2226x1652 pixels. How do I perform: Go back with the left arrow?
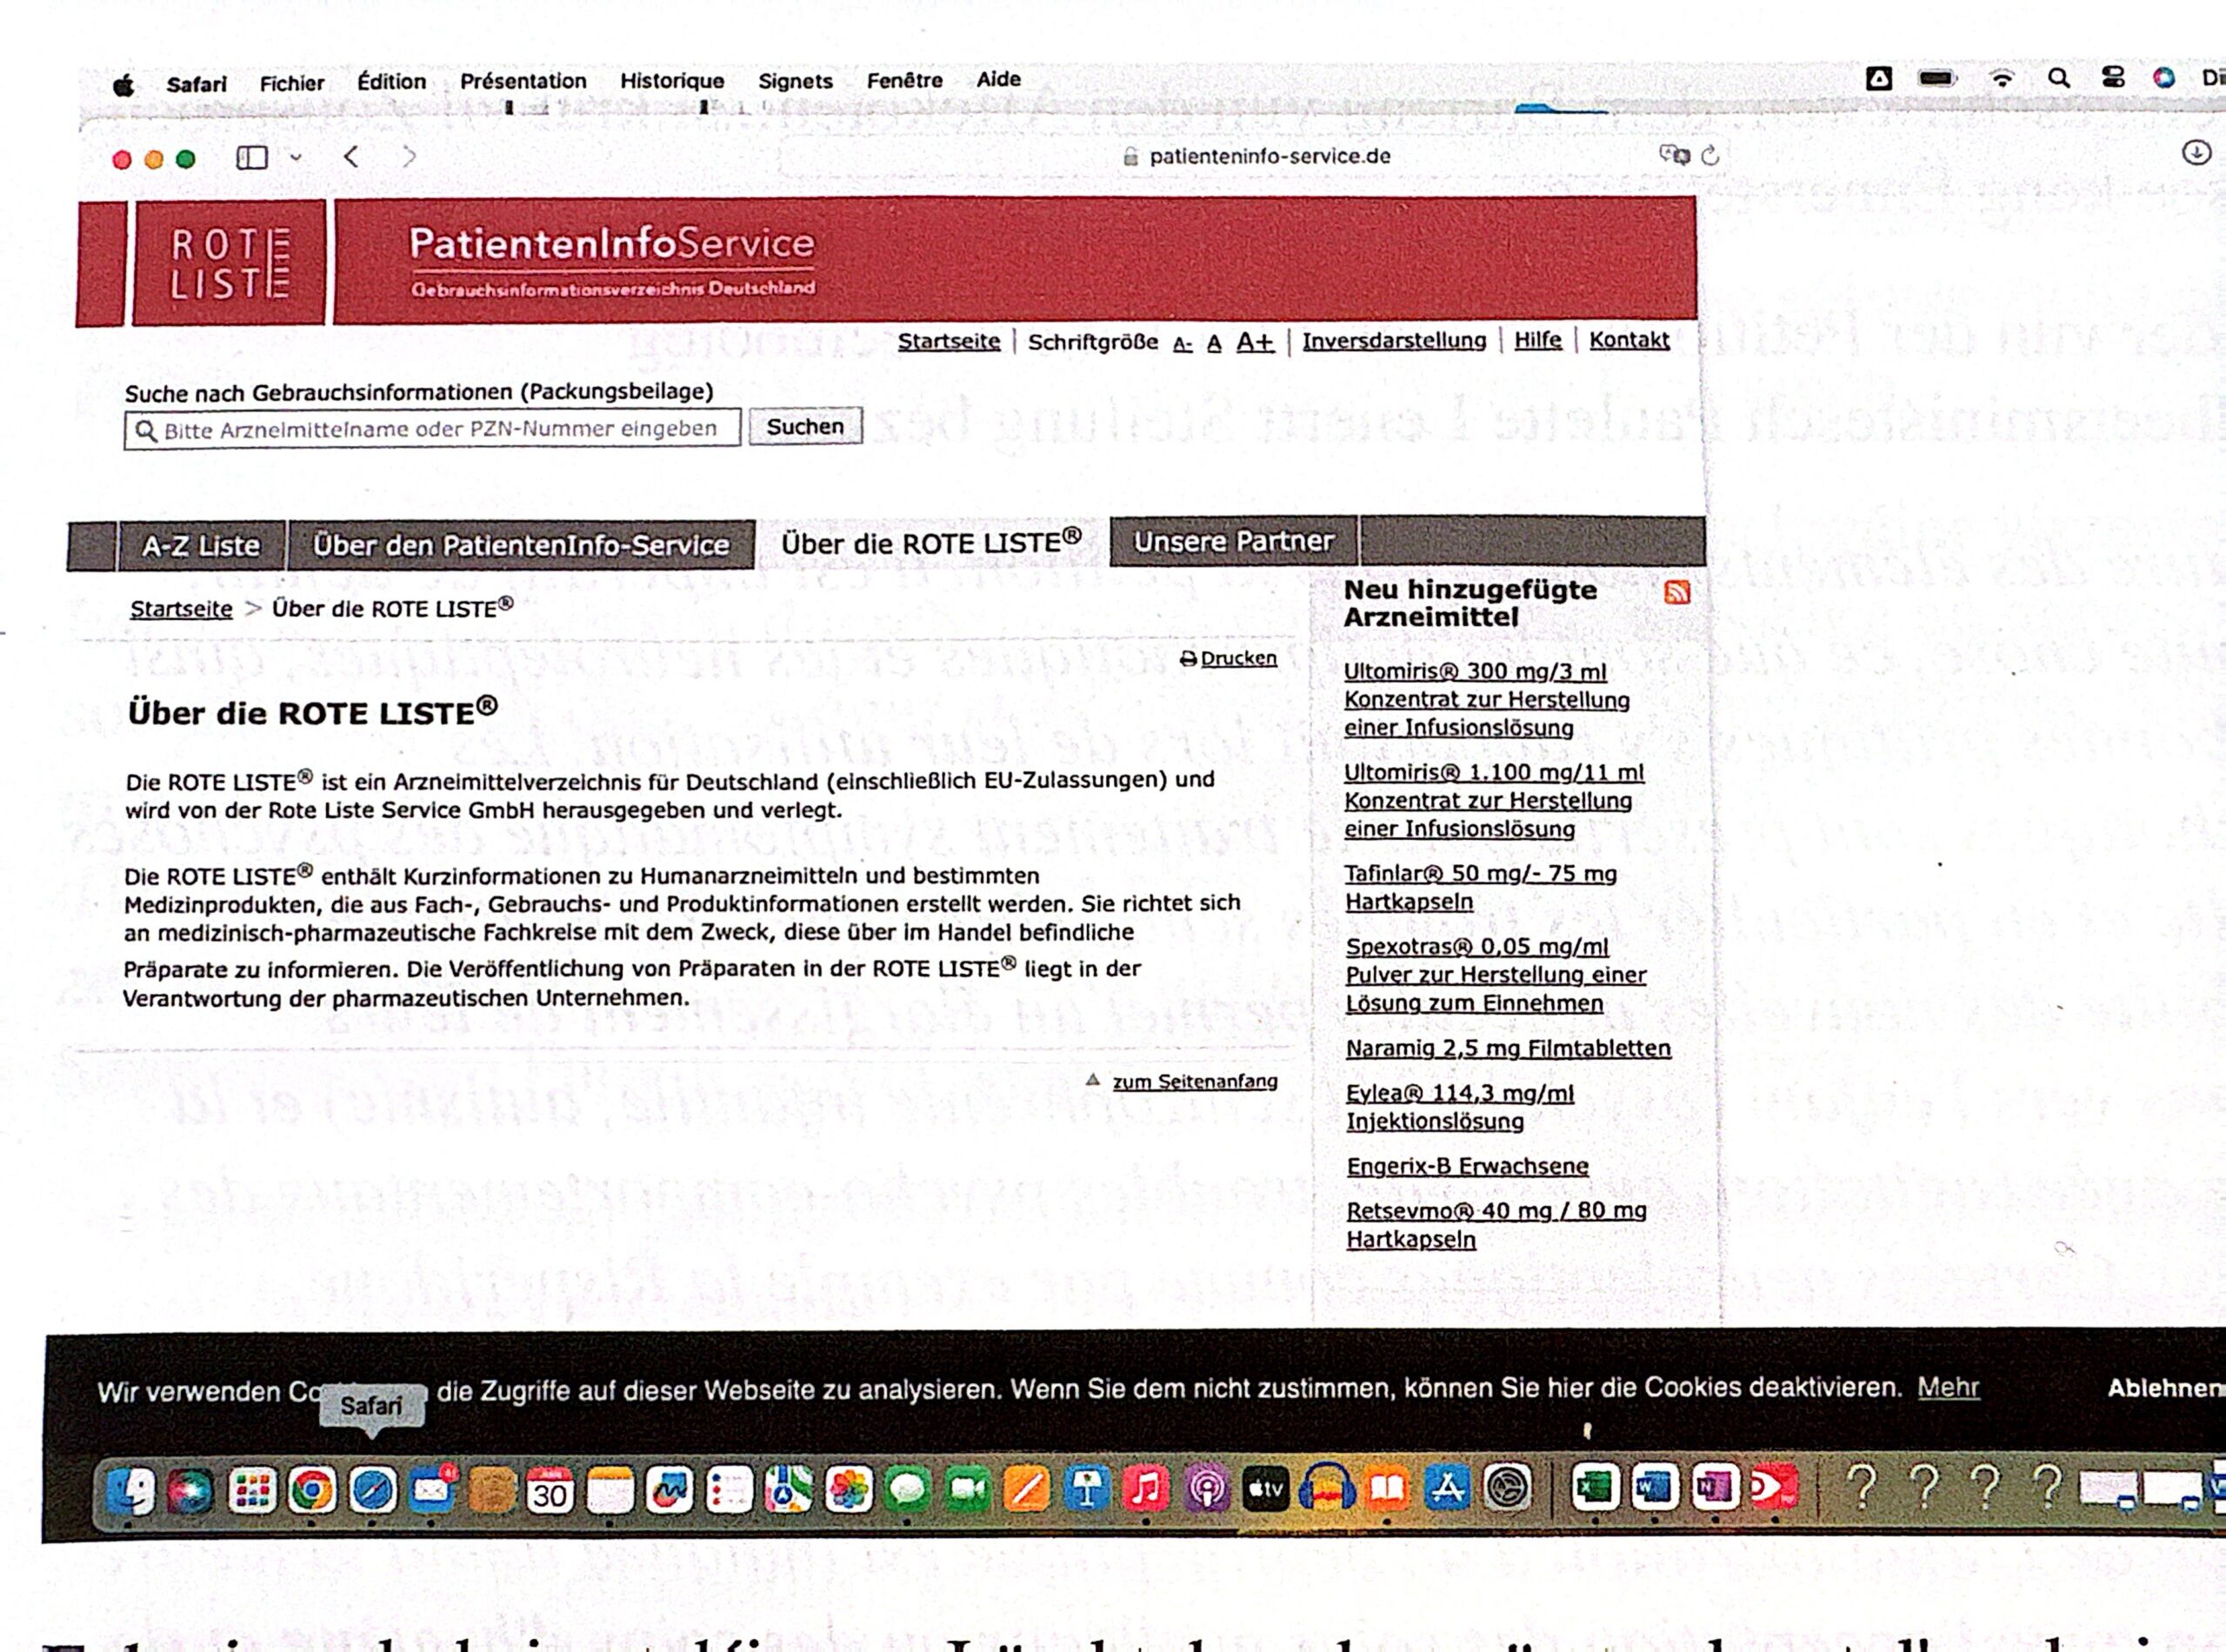pos(351,156)
